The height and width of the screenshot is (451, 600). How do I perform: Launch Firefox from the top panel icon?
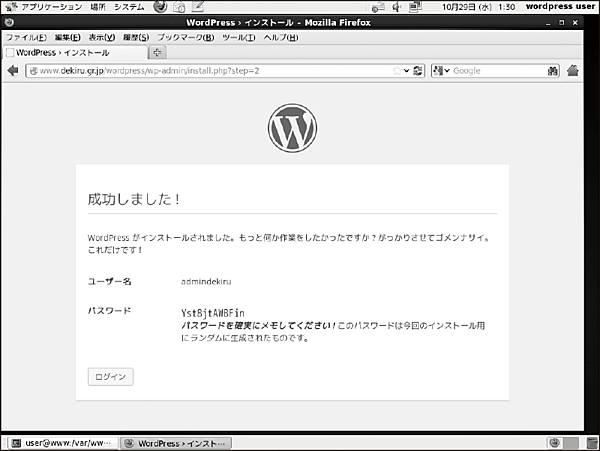point(160,6)
